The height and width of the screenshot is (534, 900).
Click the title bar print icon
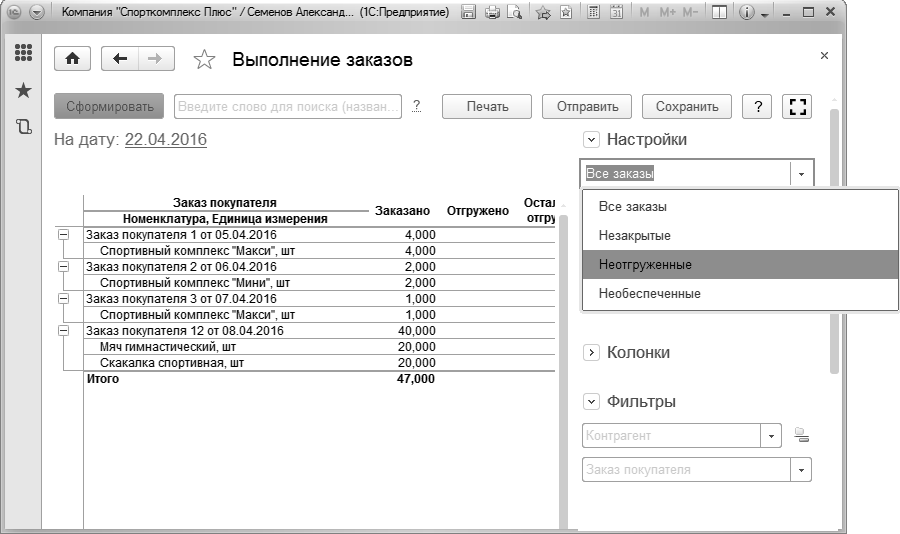[492, 13]
